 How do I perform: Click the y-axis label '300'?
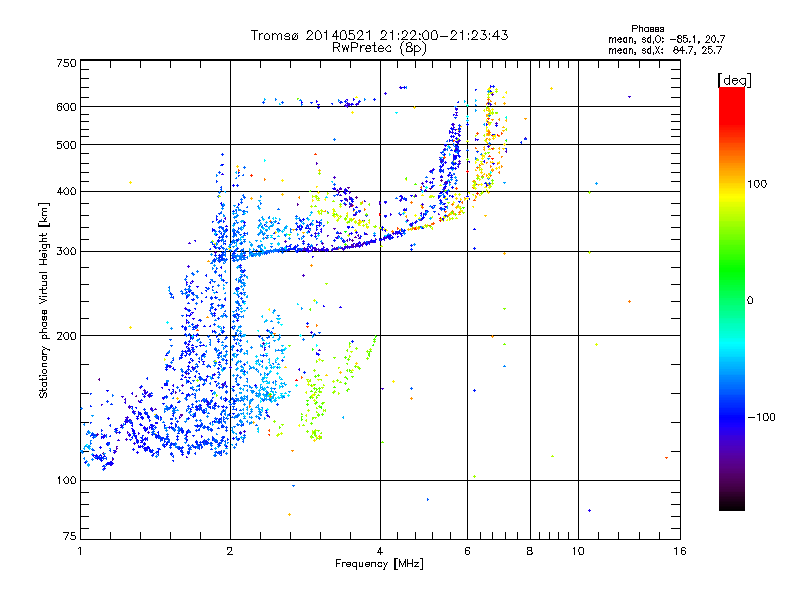[x=66, y=251]
